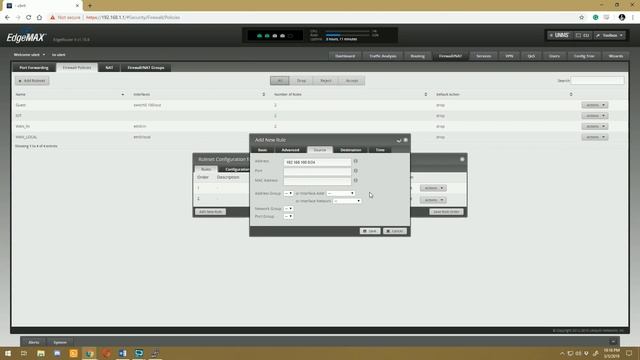Open the VPN section
The image size is (640, 360).
point(509,56)
